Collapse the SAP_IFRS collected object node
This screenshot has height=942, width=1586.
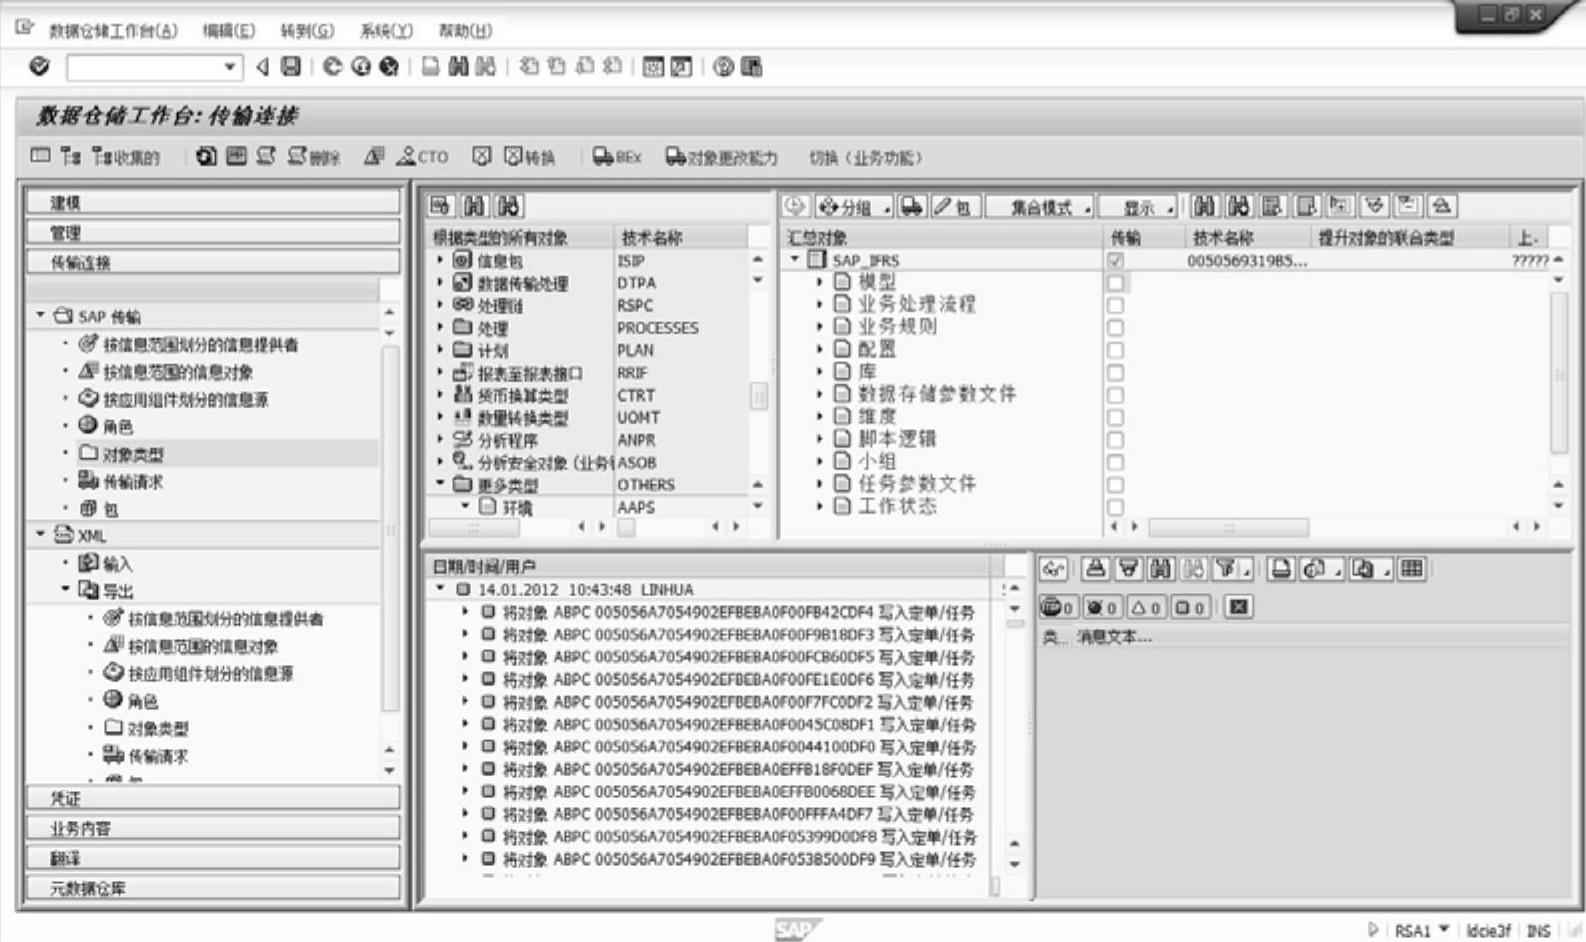(795, 259)
